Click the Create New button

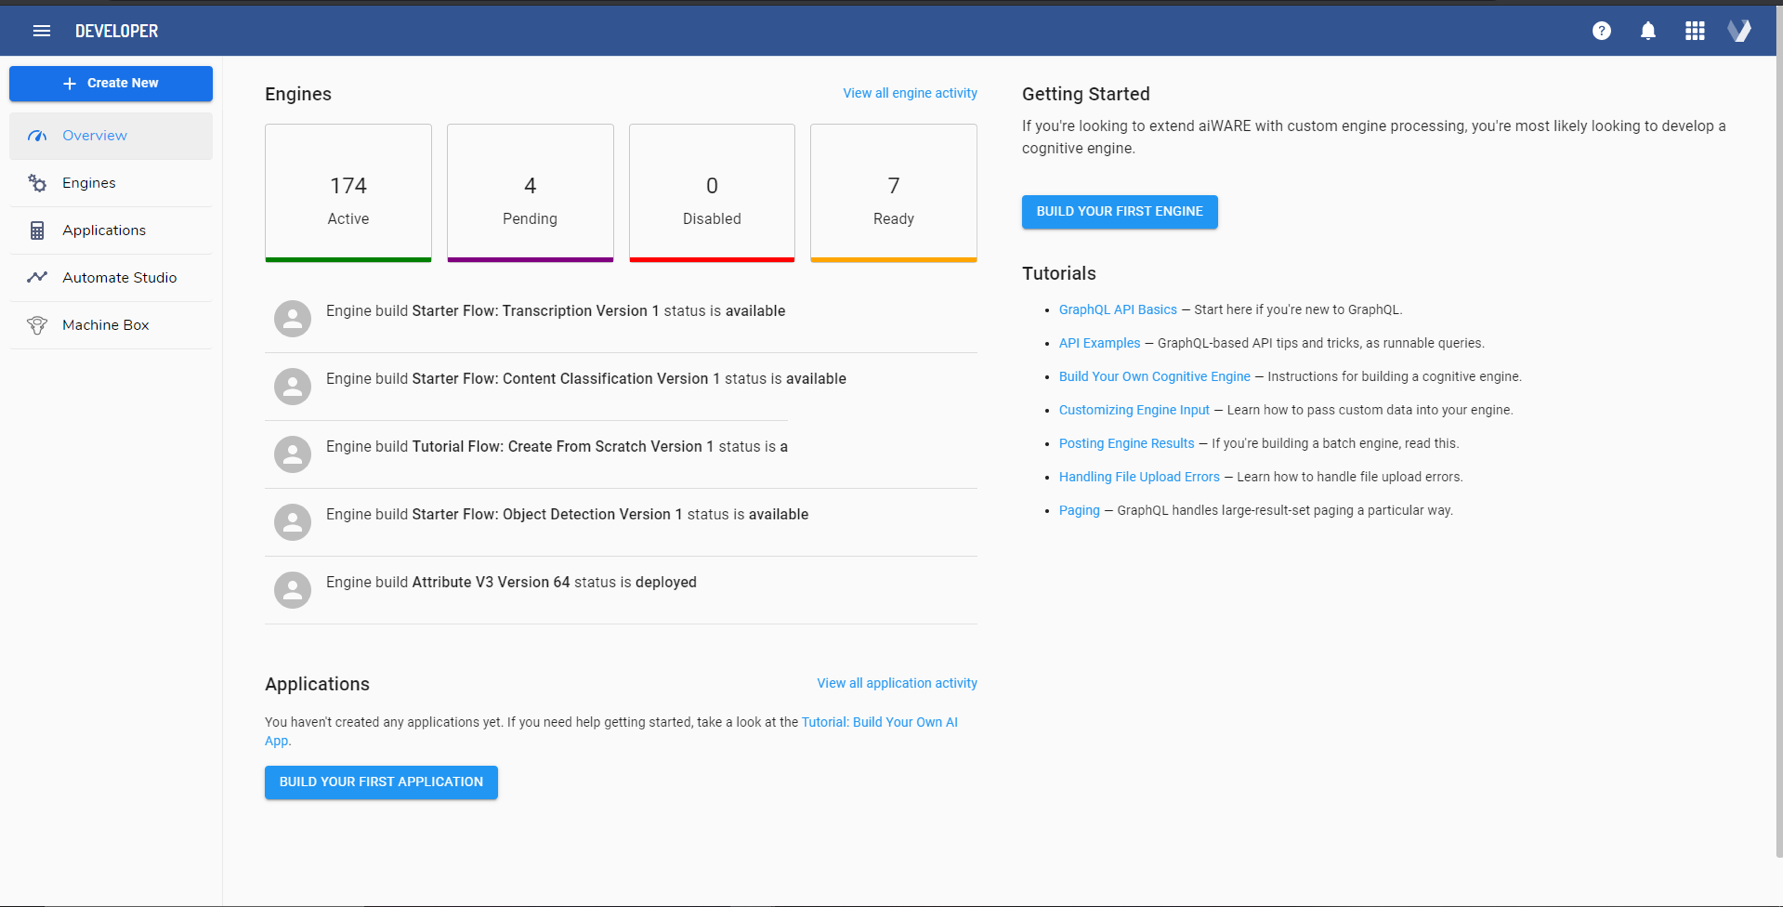(110, 83)
